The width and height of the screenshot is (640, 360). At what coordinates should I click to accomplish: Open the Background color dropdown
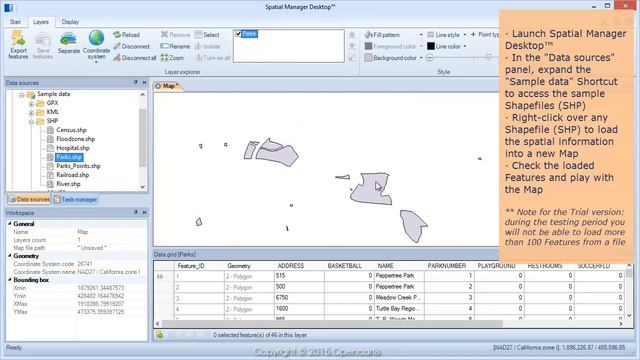421,58
